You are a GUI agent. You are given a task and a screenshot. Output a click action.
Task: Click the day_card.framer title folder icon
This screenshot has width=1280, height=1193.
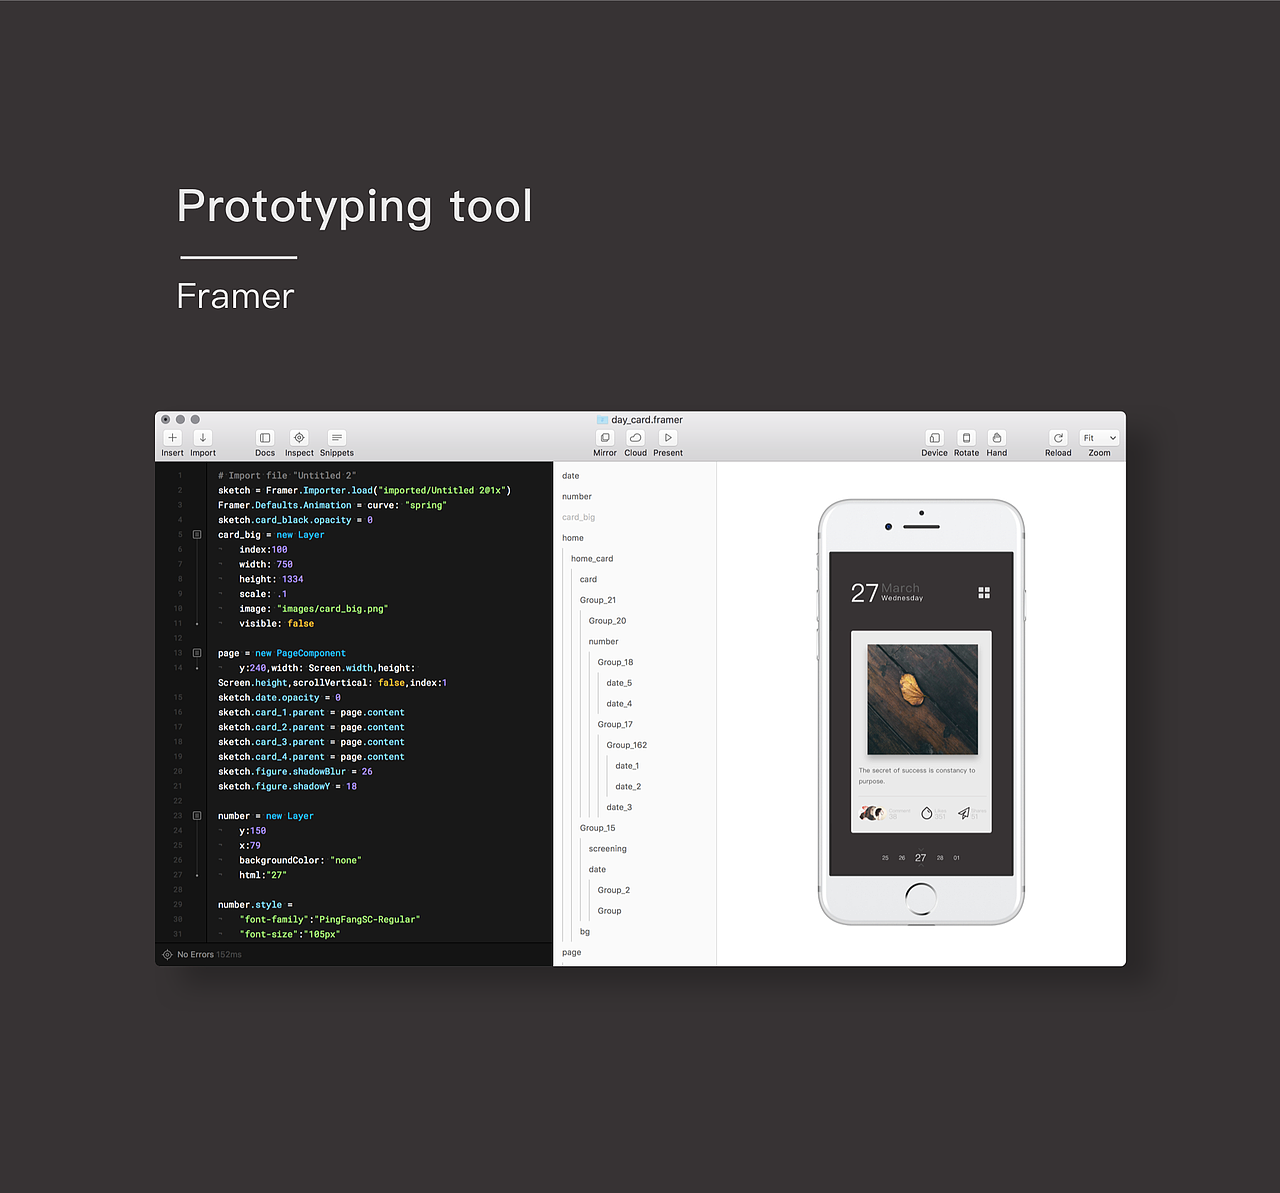pyautogui.click(x=602, y=420)
